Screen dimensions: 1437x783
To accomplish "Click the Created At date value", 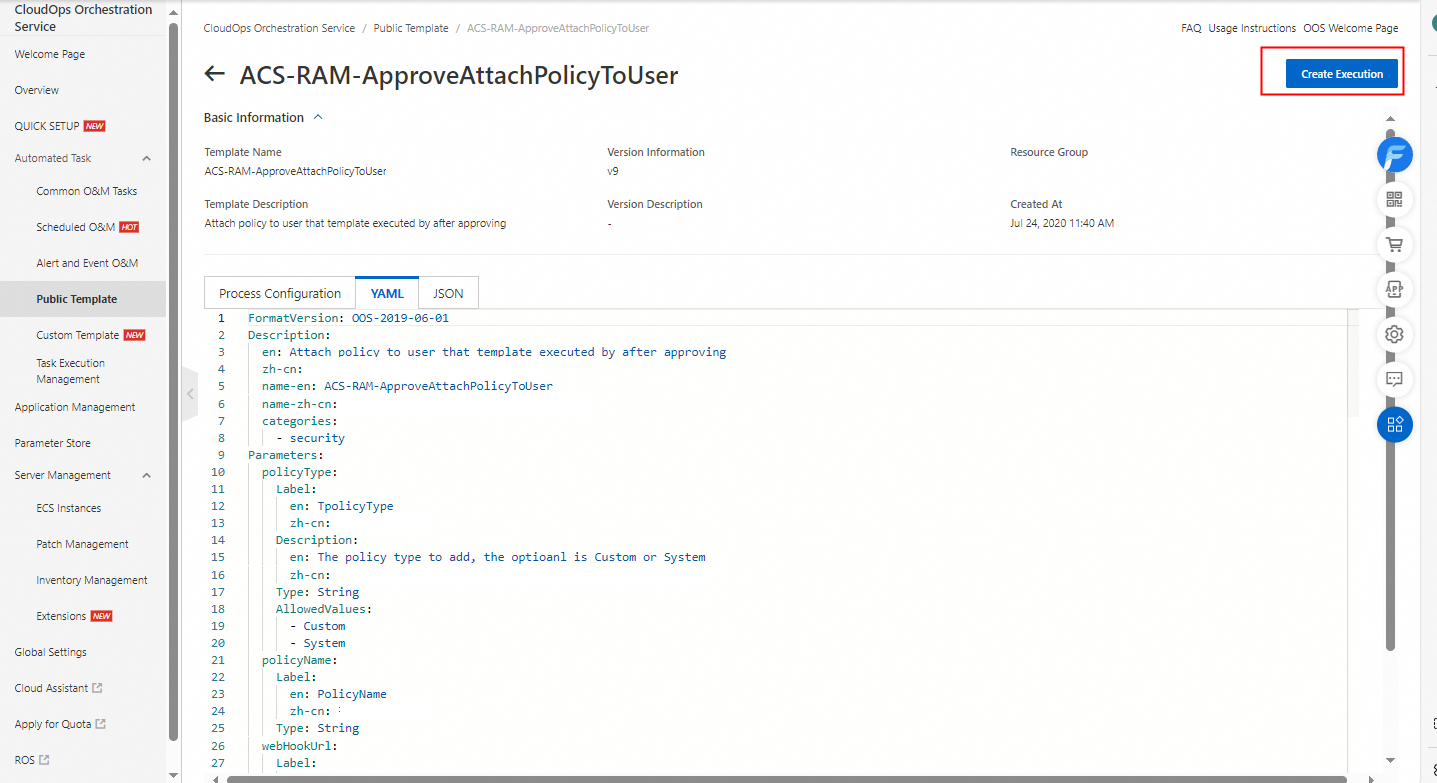I will pyautogui.click(x=1062, y=223).
